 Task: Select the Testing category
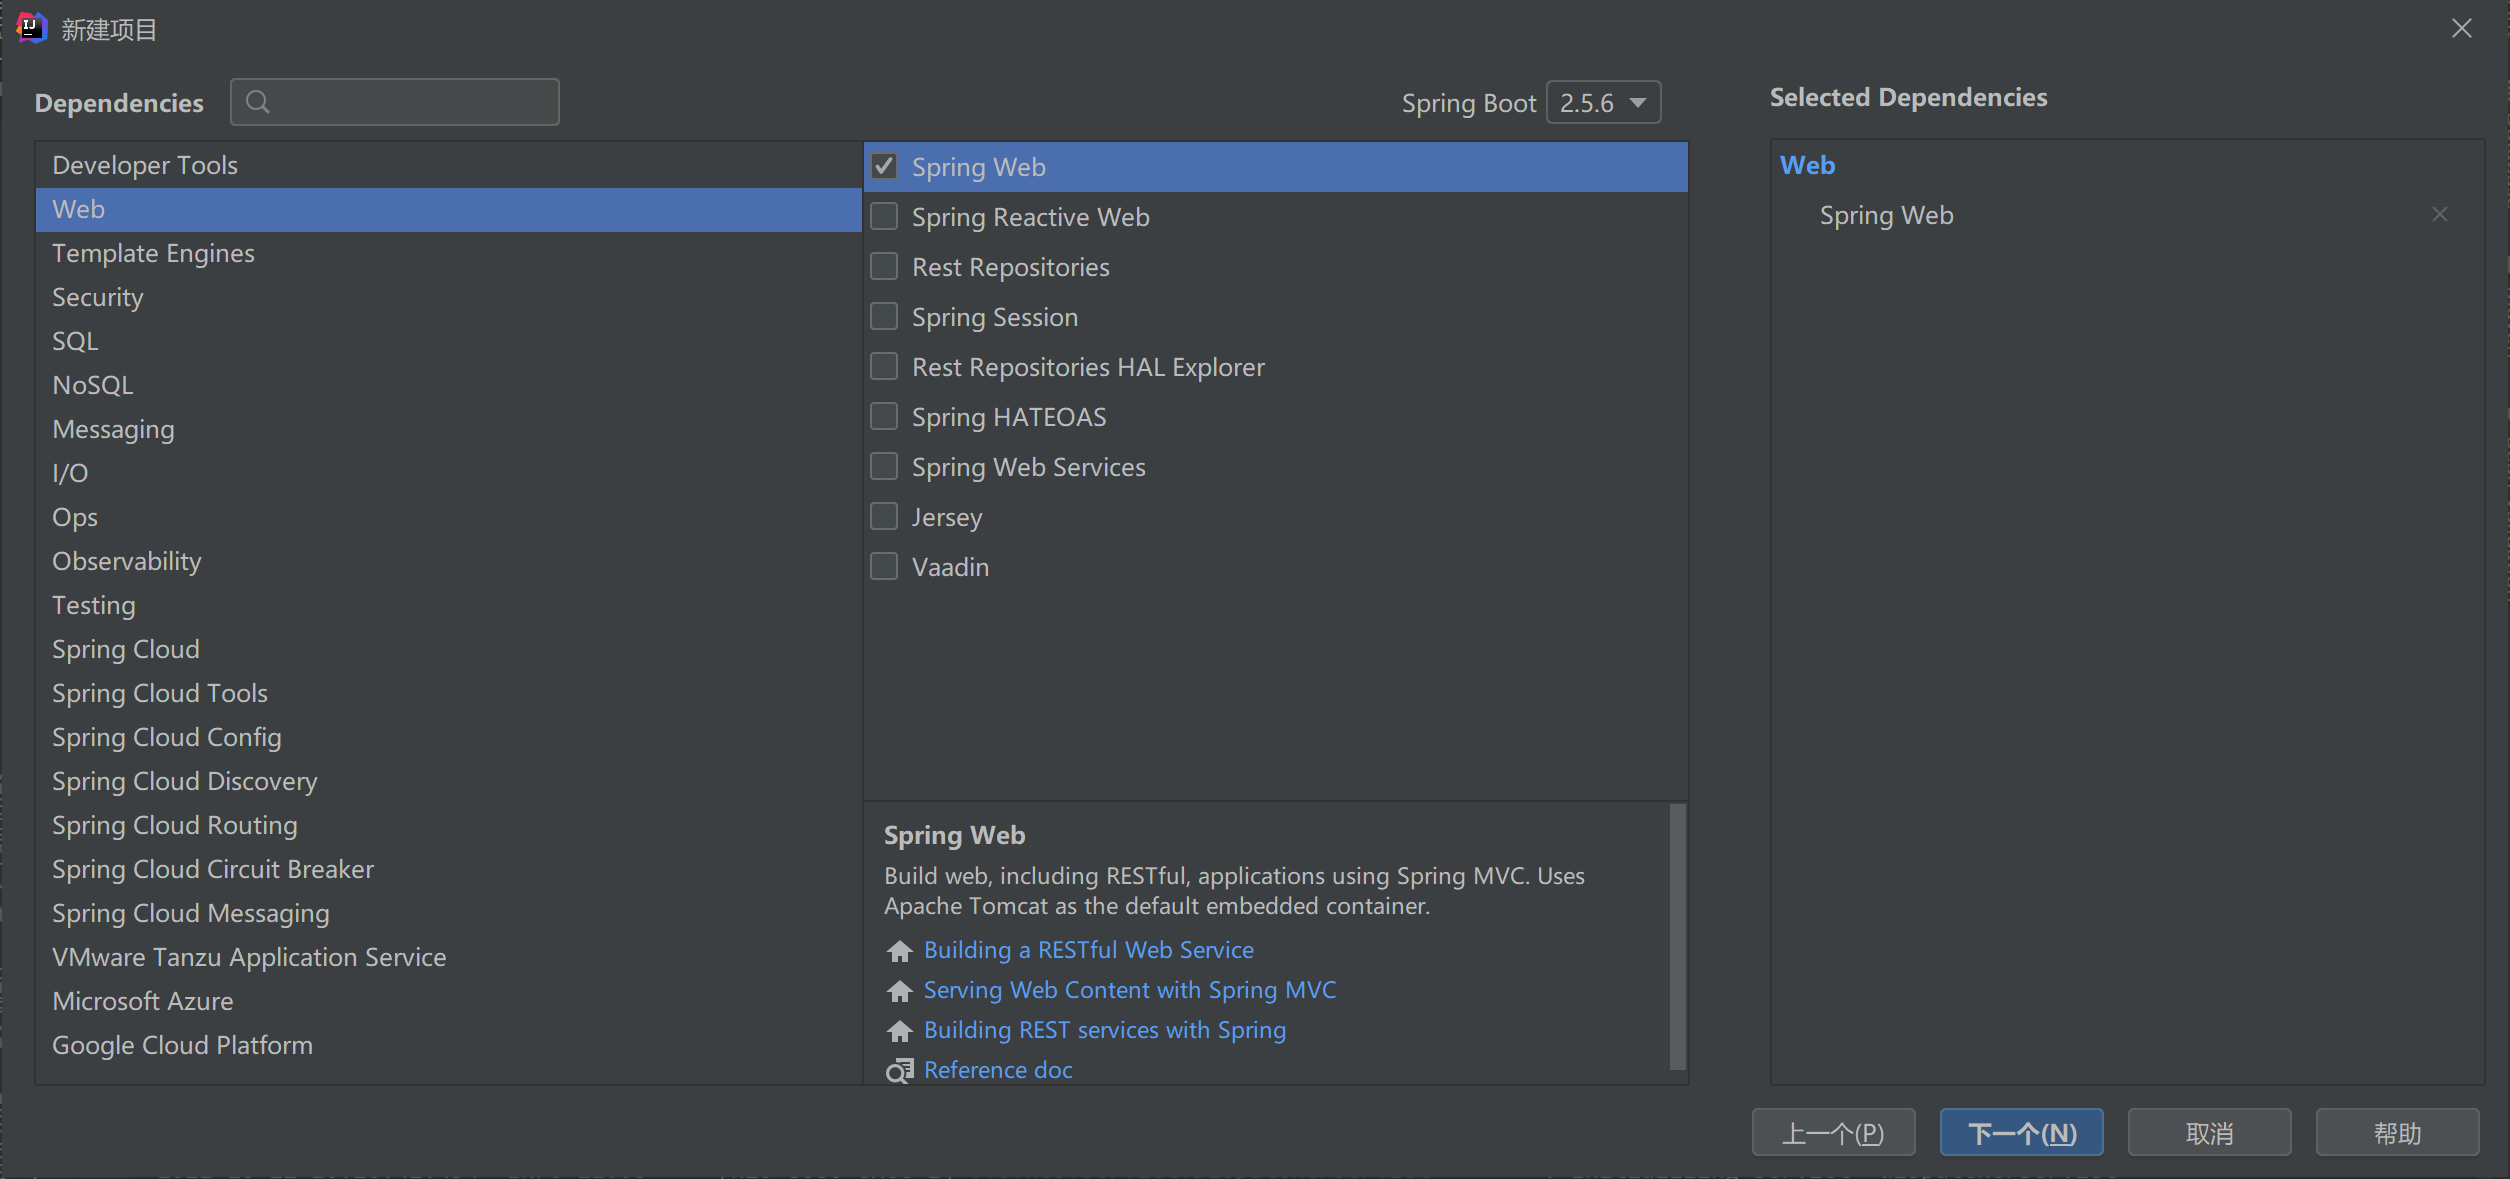click(x=93, y=605)
